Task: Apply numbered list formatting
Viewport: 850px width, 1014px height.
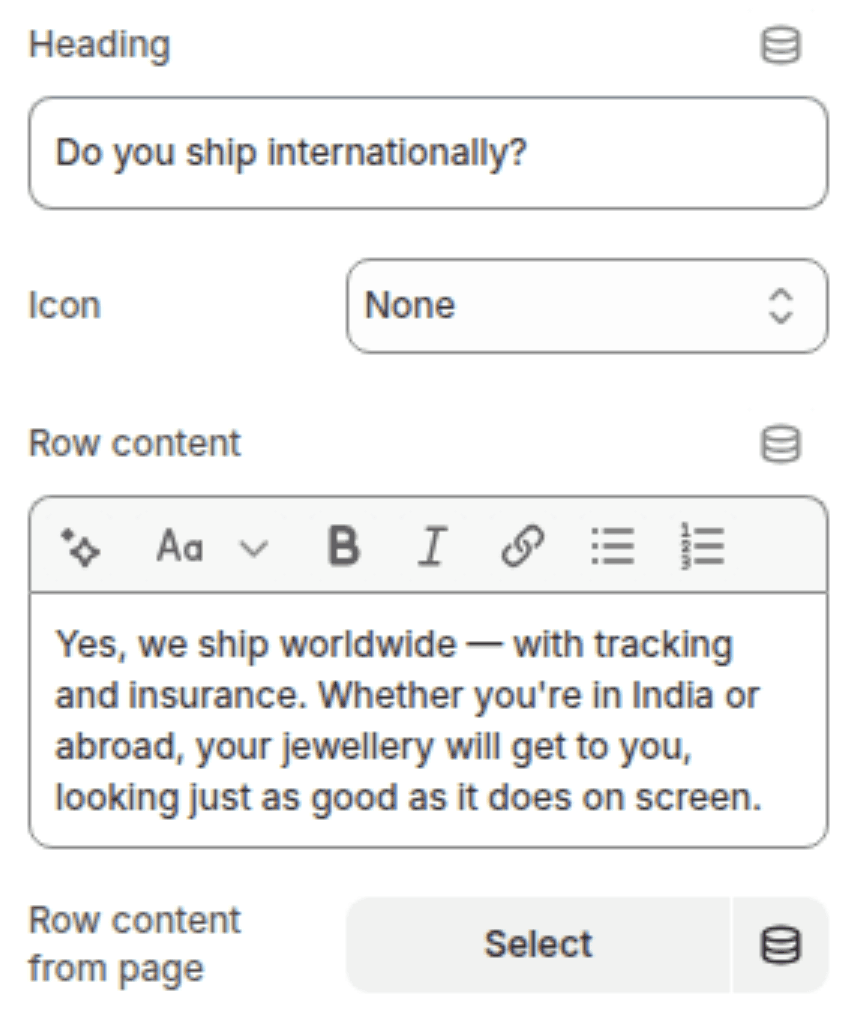Action: [x=701, y=547]
